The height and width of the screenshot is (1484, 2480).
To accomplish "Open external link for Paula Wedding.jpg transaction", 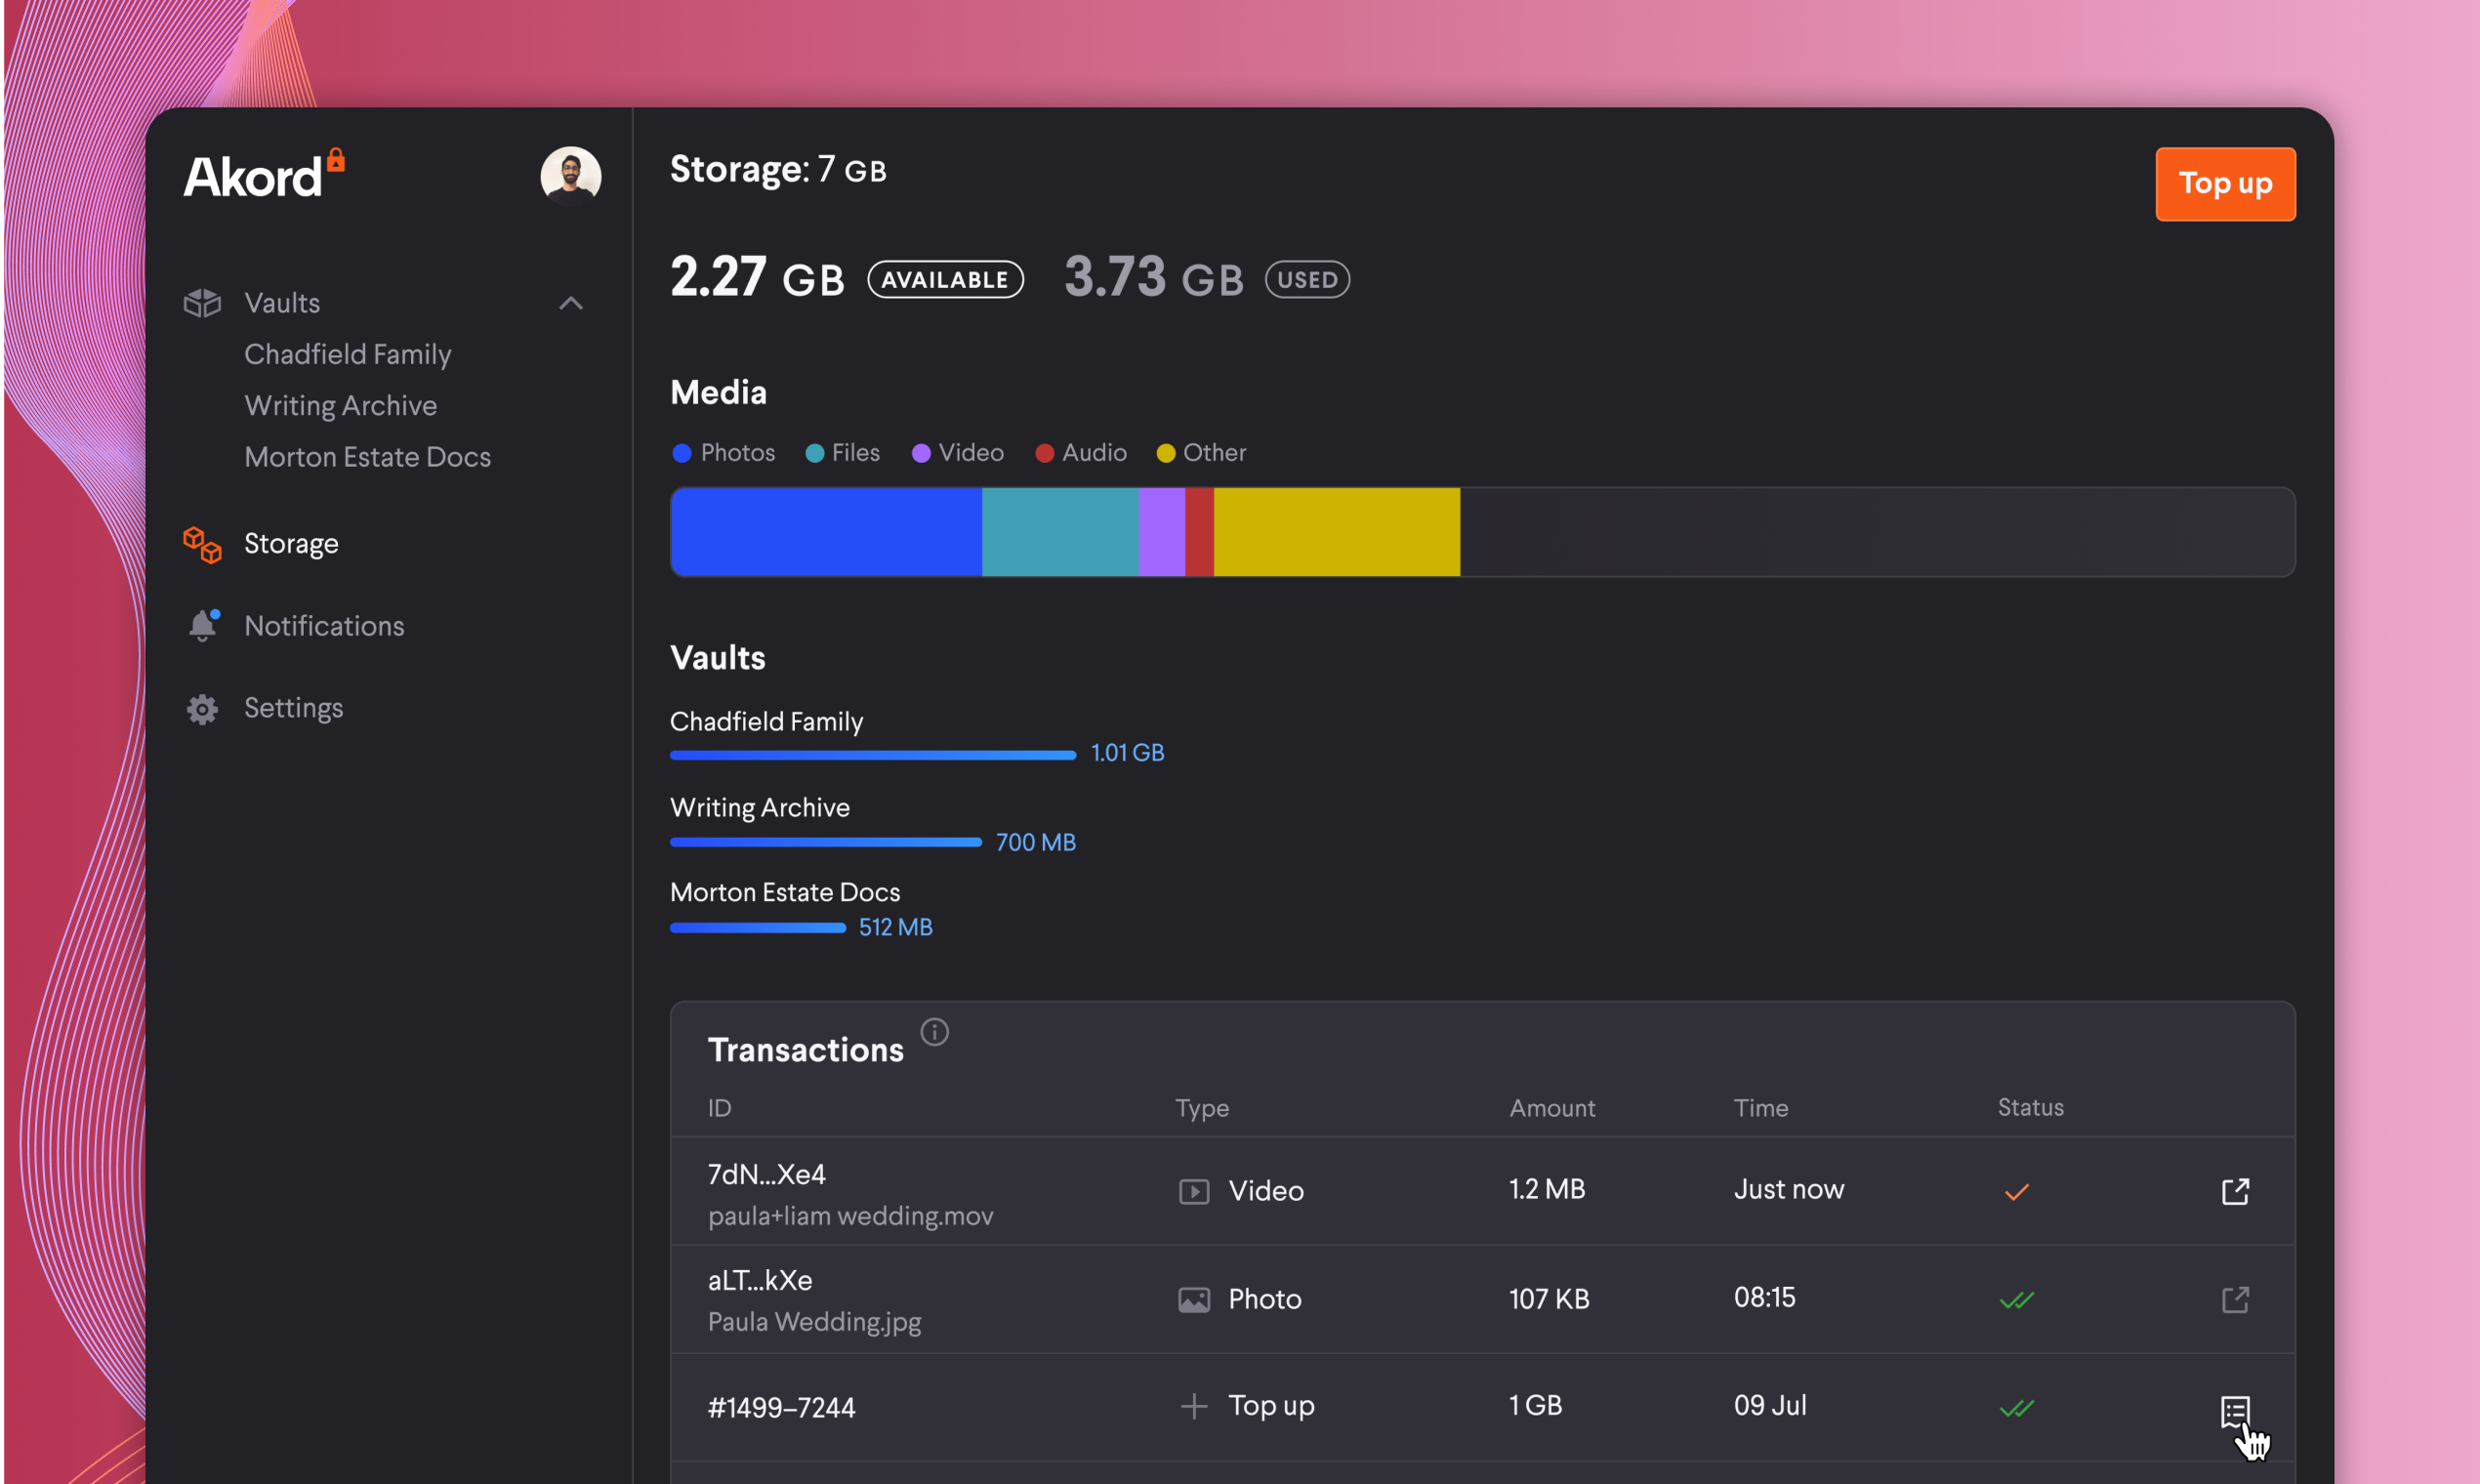I will (x=2234, y=1299).
